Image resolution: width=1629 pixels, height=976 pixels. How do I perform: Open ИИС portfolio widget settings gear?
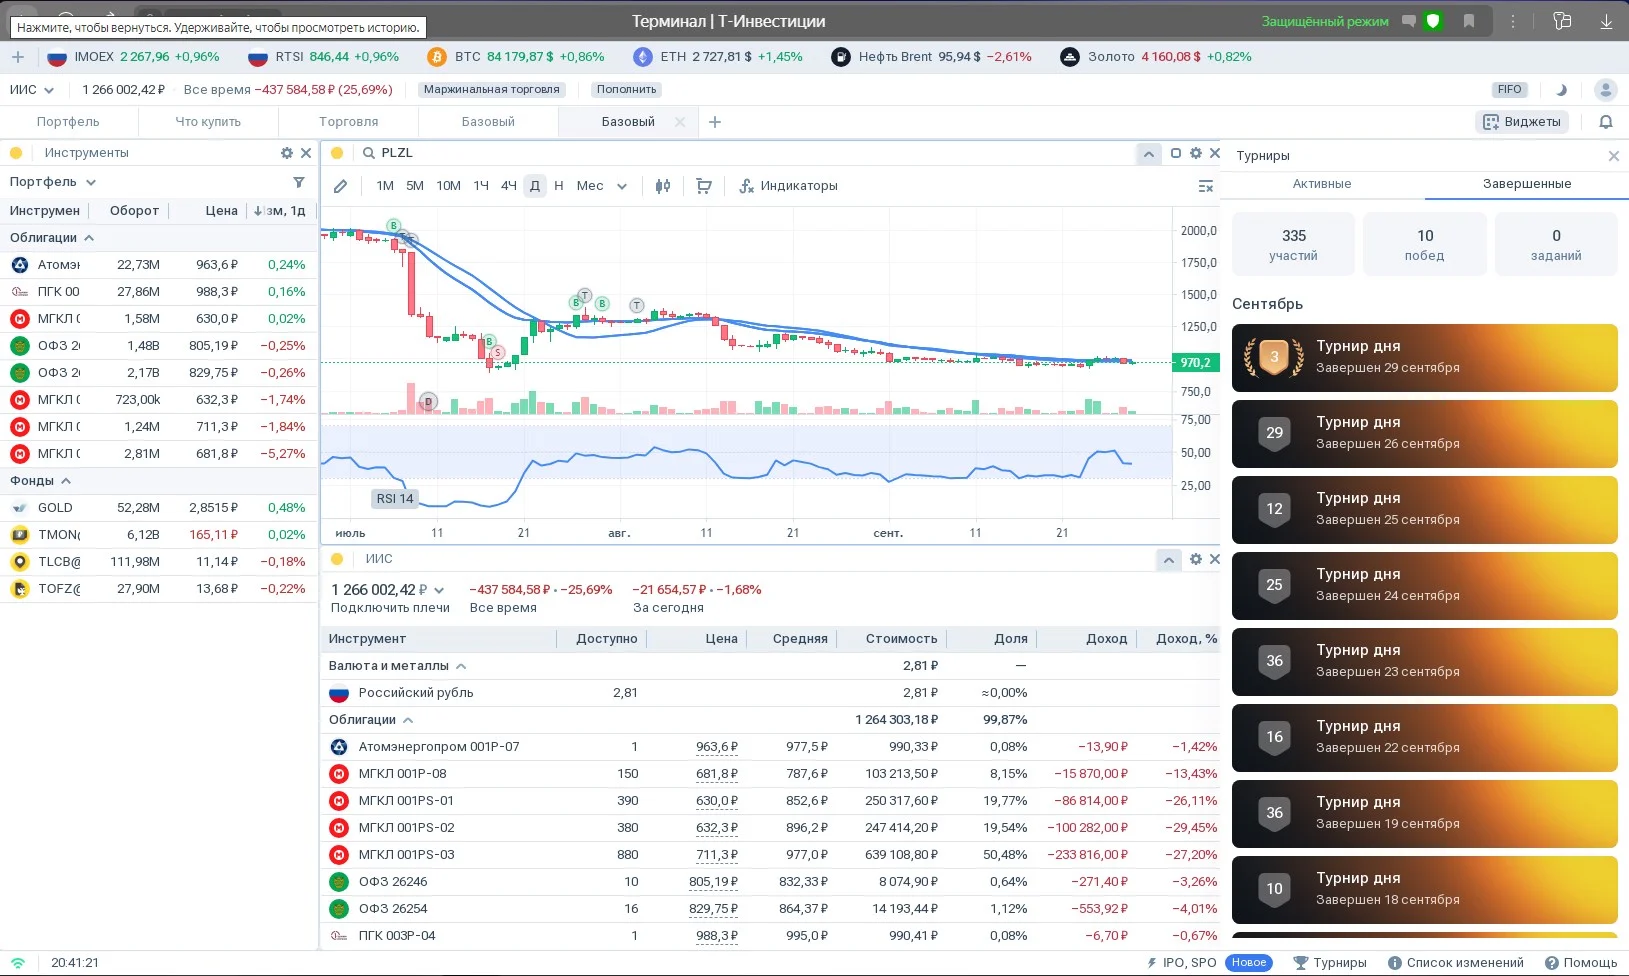click(x=1196, y=560)
